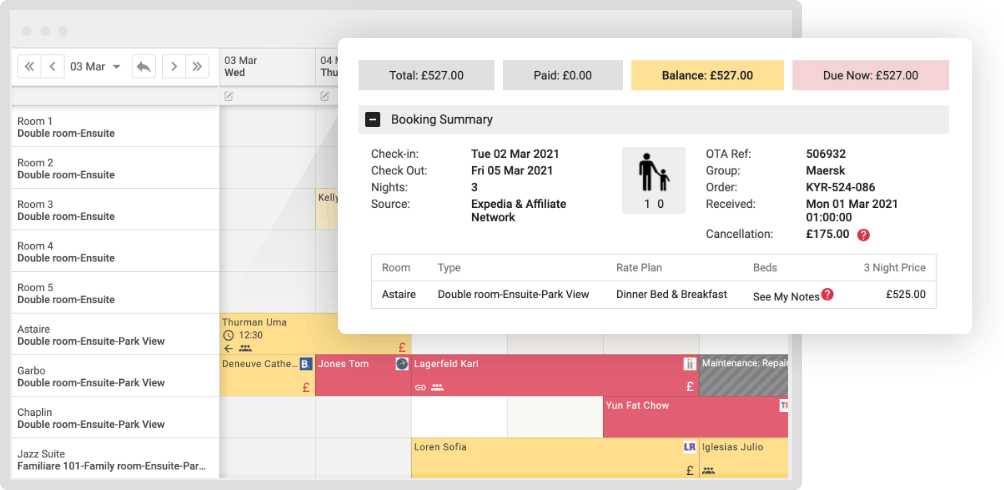Select the Jazz Suite room row label
Screen dimensions: 1004x490
(115, 459)
